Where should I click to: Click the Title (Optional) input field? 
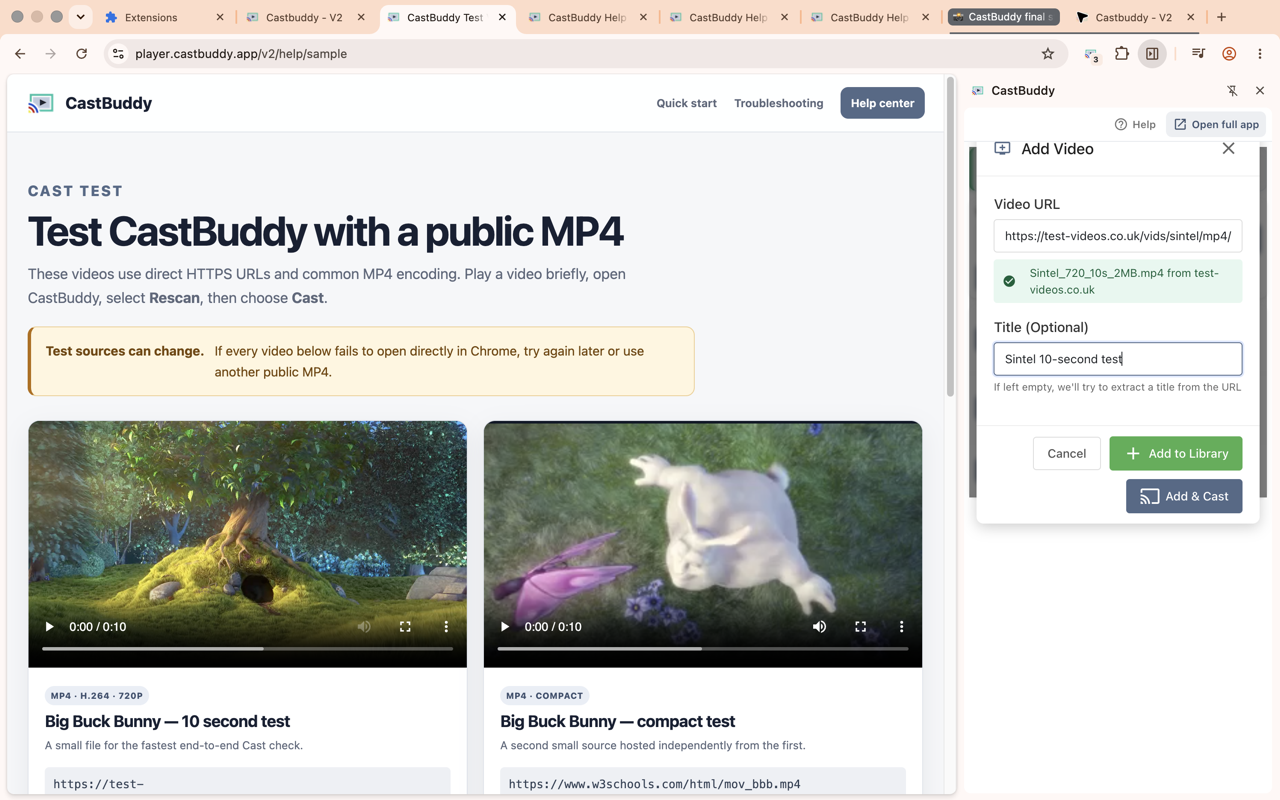pyautogui.click(x=1118, y=359)
